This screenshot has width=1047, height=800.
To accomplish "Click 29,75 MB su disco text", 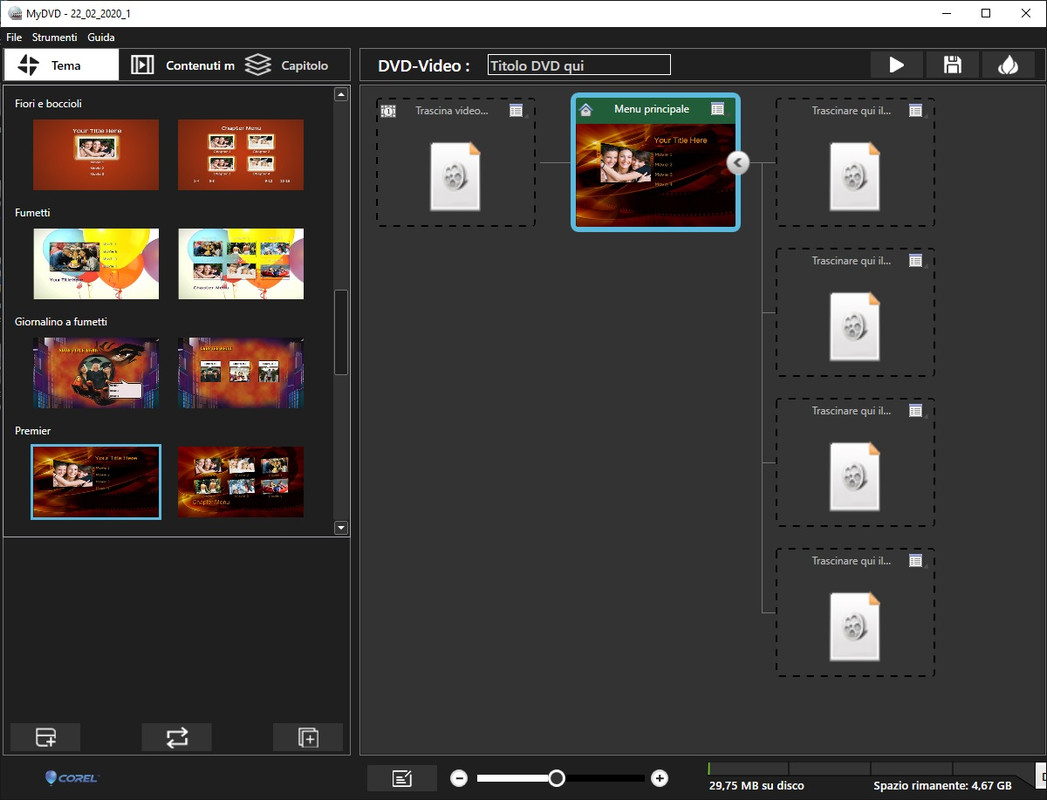I will pyautogui.click(x=757, y=786).
